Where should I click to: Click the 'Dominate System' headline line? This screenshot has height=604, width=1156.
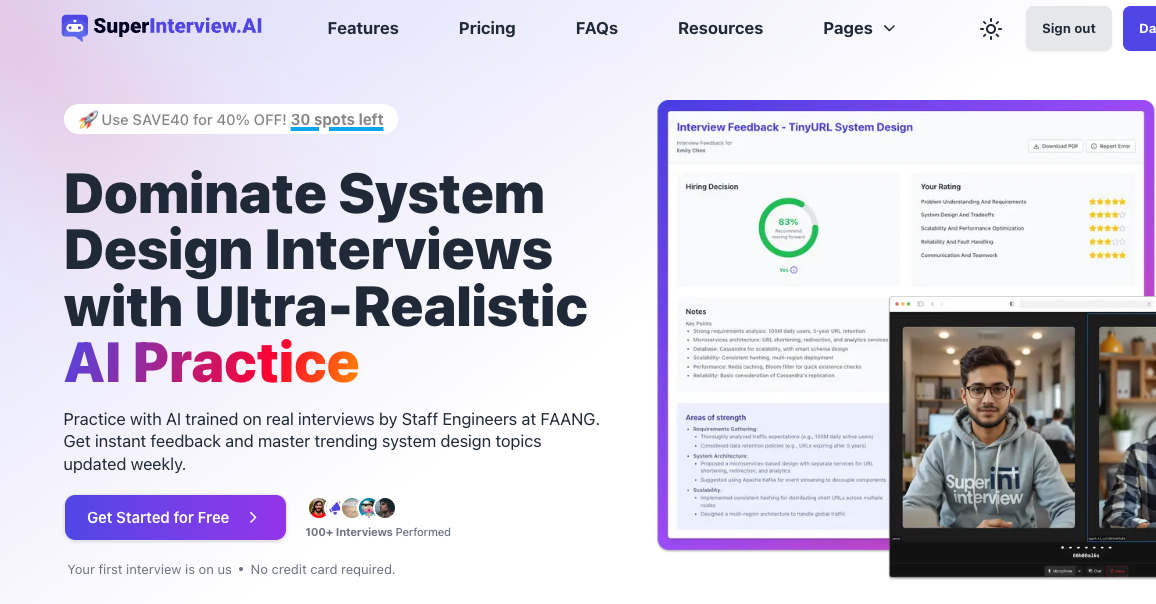click(304, 194)
